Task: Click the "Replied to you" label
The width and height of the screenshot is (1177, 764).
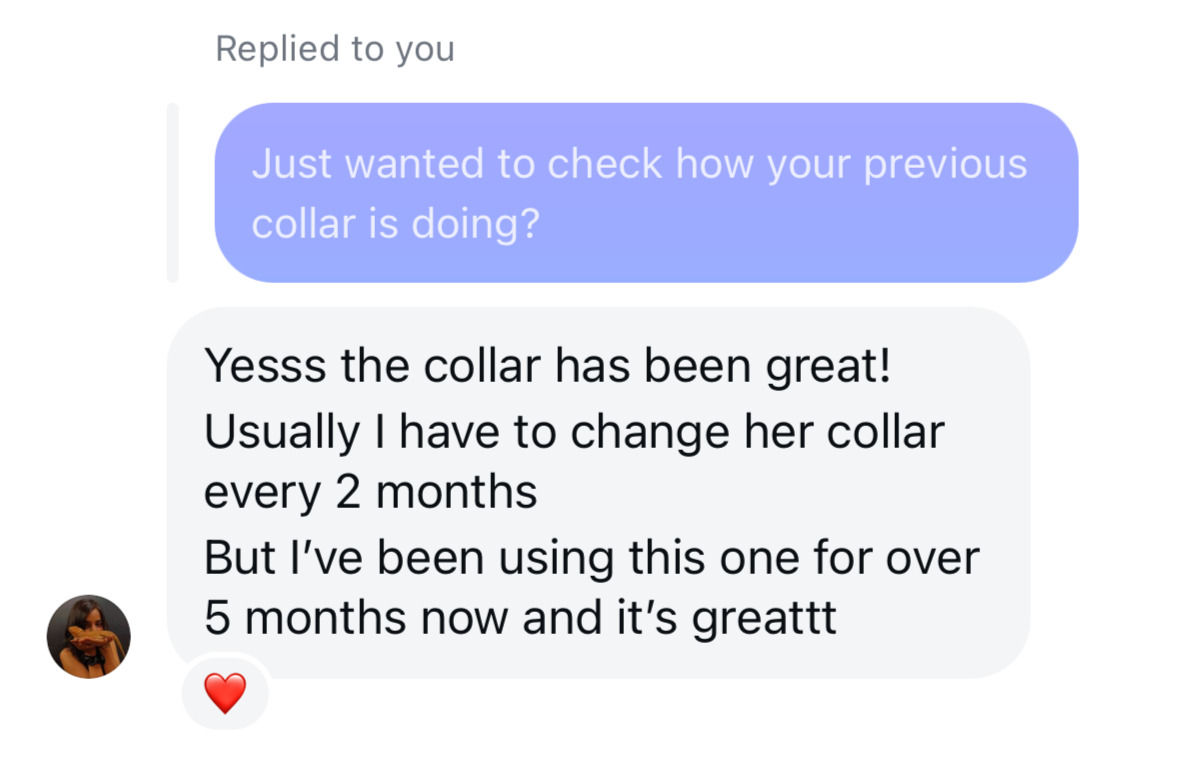Action: pyautogui.click(x=335, y=49)
